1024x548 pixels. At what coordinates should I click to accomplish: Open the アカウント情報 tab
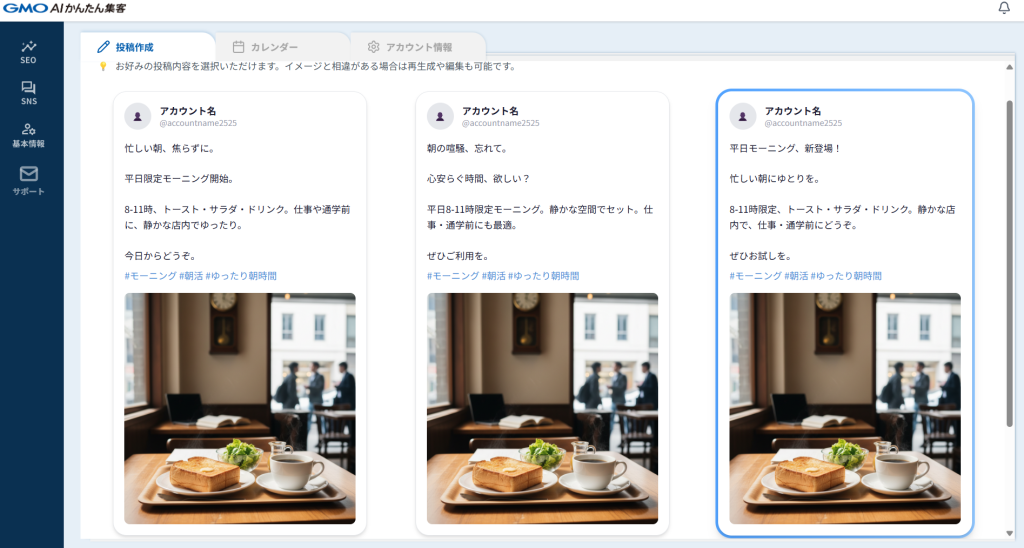[410, 47]
